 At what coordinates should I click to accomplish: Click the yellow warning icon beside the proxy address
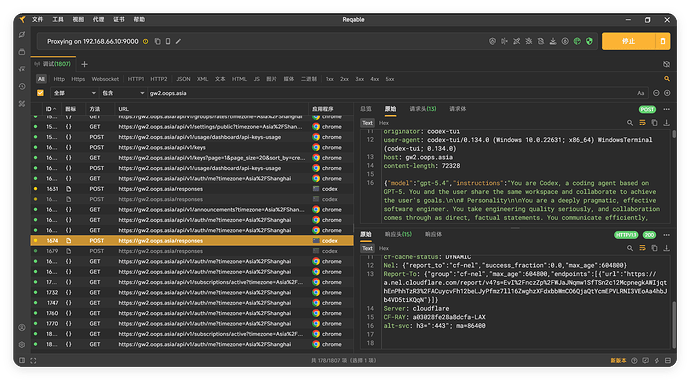point(146,41)
